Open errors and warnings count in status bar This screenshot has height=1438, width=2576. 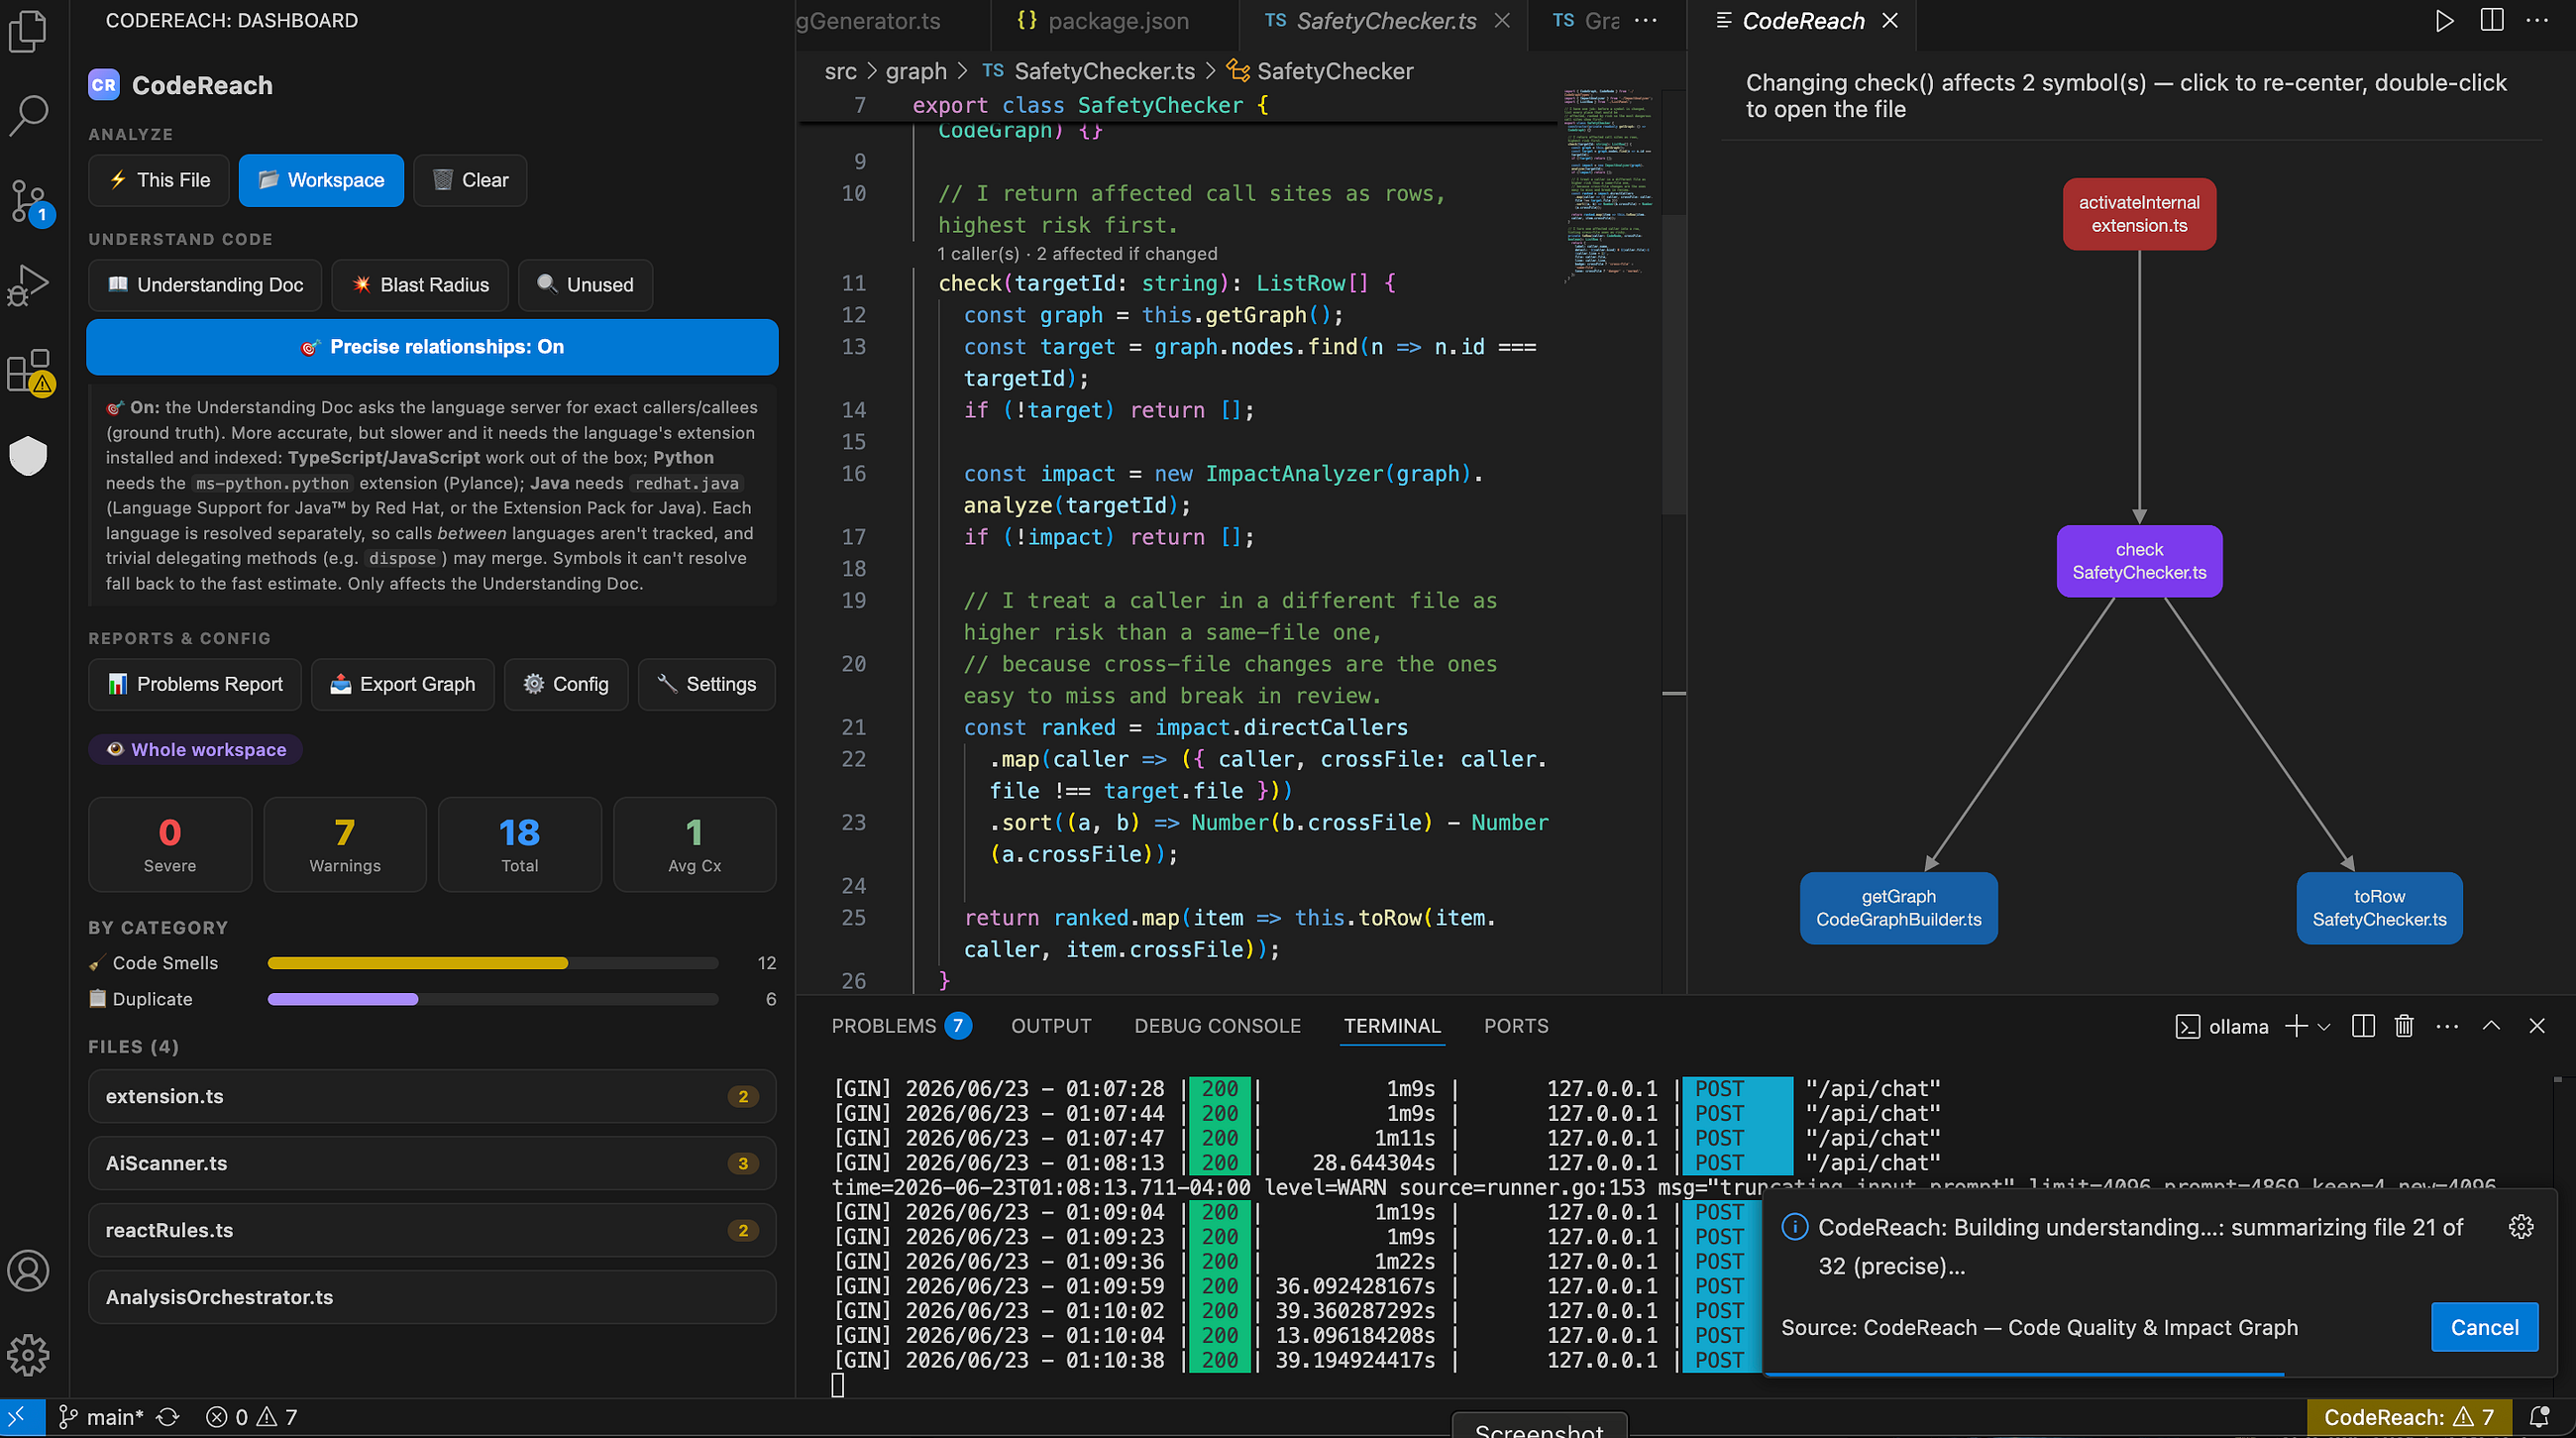coord(252,1417)
